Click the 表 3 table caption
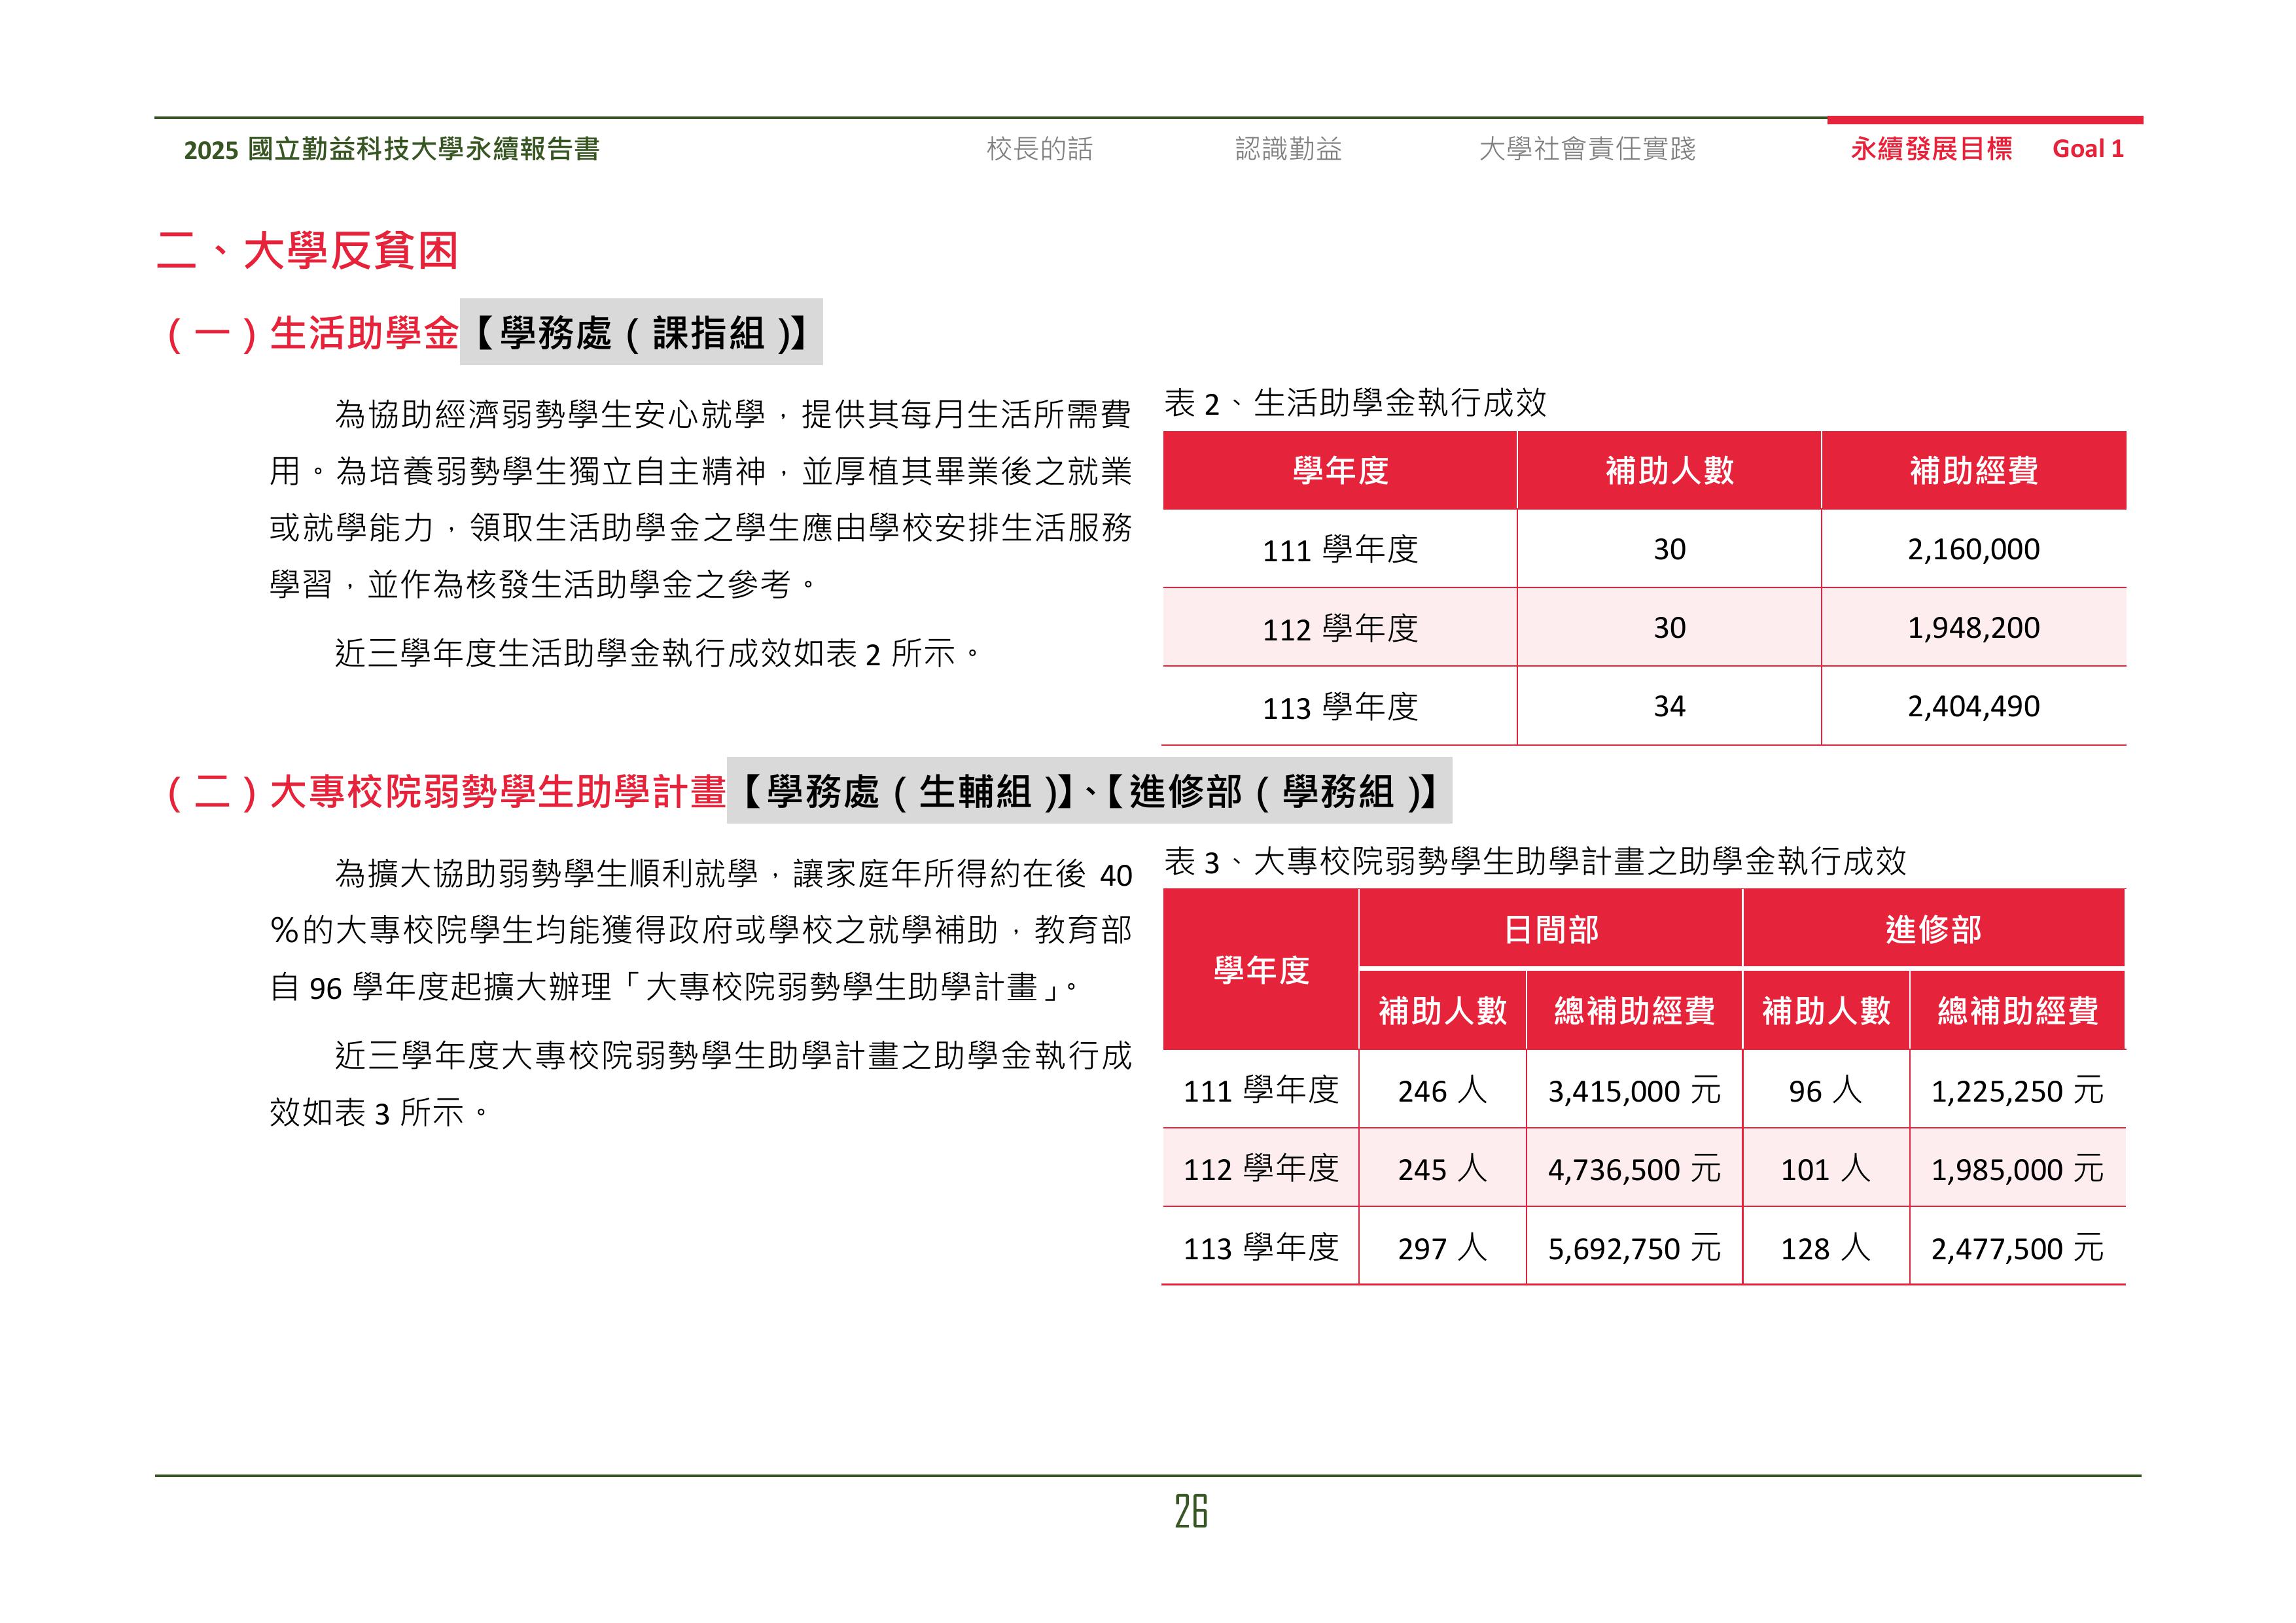Viewport: 2296px width, 1623px height. (x=1534, y=861)
